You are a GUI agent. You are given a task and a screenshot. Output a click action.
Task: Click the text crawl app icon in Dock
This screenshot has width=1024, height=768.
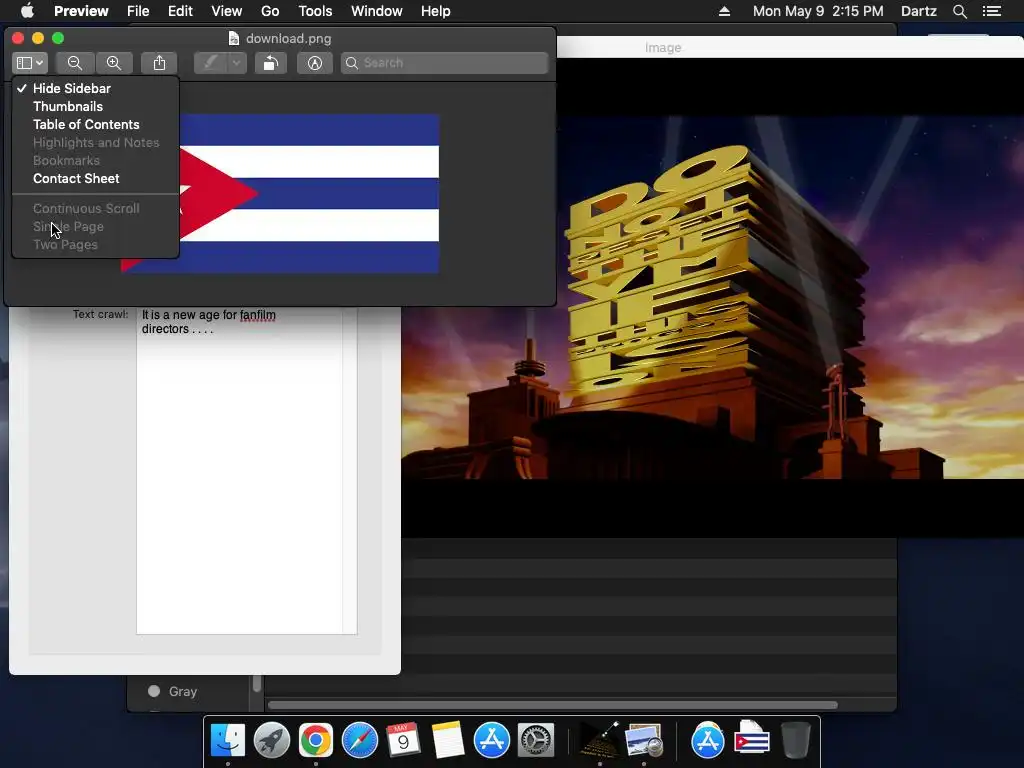600,741
